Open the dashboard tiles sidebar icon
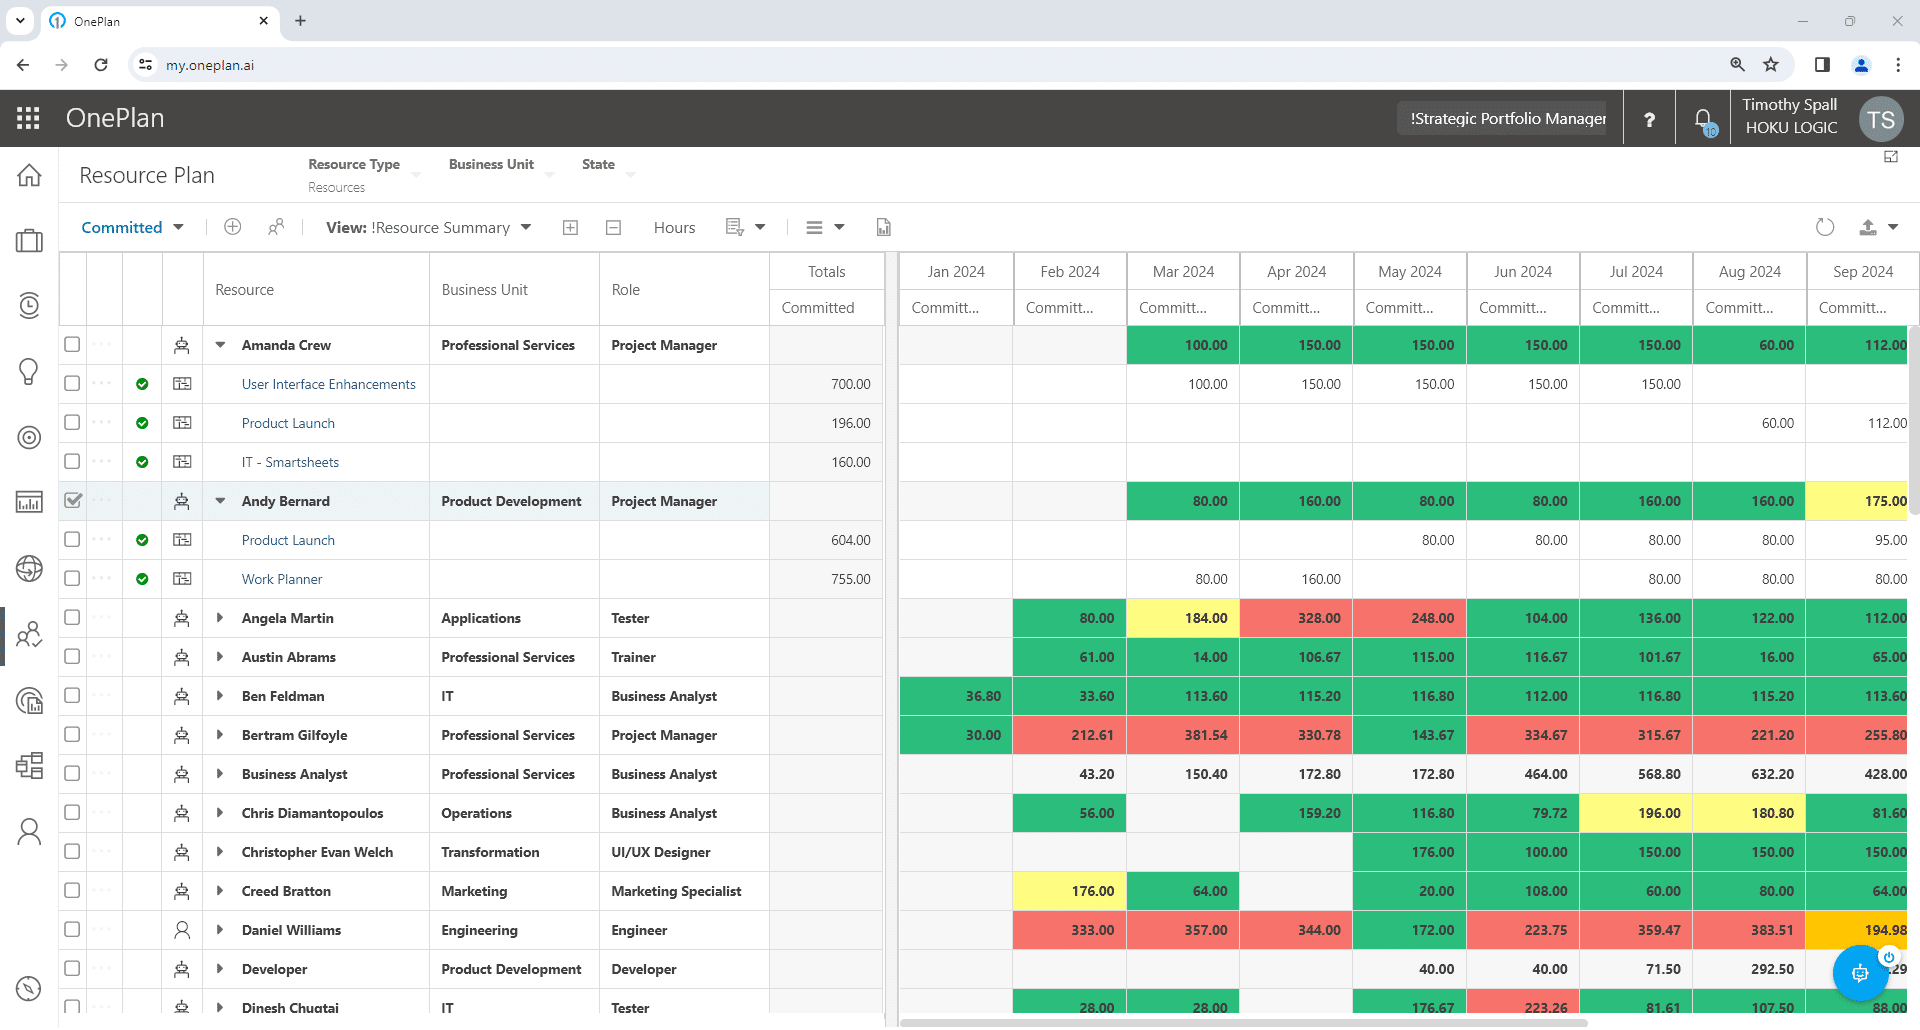The image size is (1920, 1030). pos(29,766)
